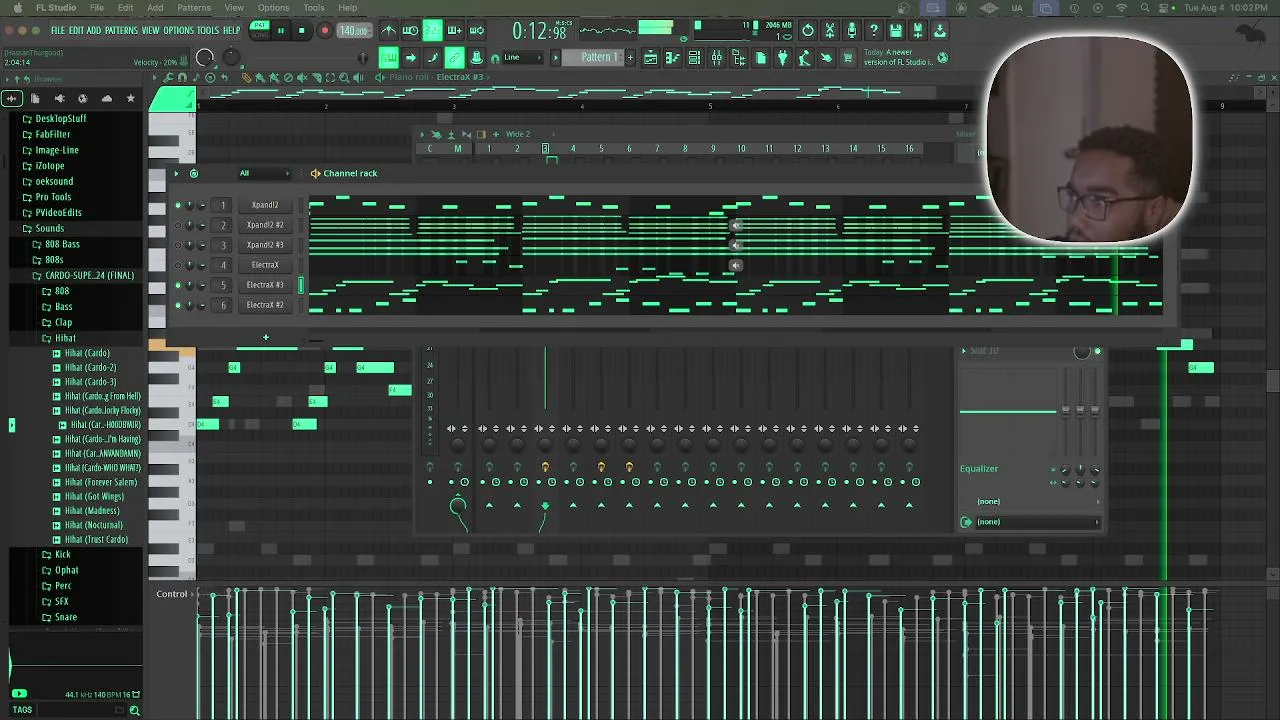Open the Mixer view icon

point(717,58)
